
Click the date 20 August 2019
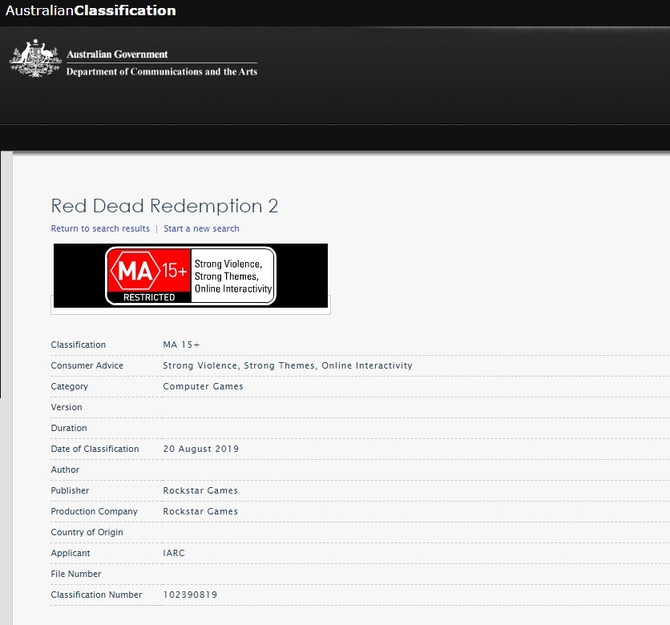click(x=201, y=449)
